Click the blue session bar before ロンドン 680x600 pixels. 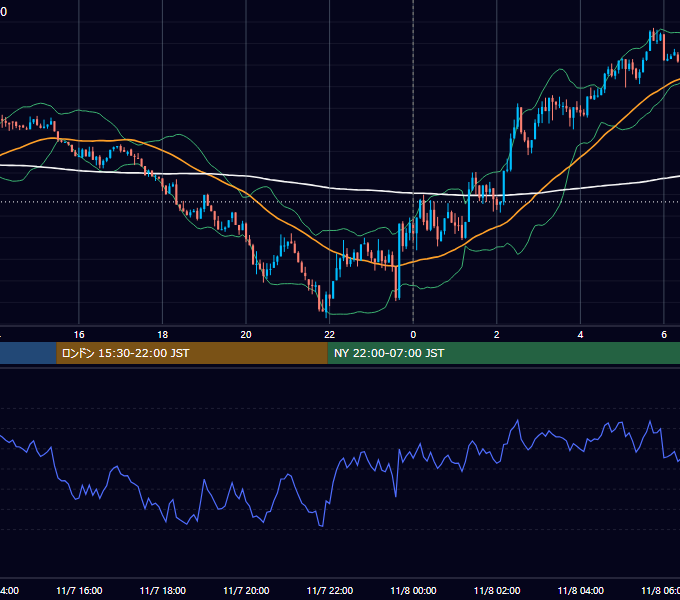(x=28, y=353)
